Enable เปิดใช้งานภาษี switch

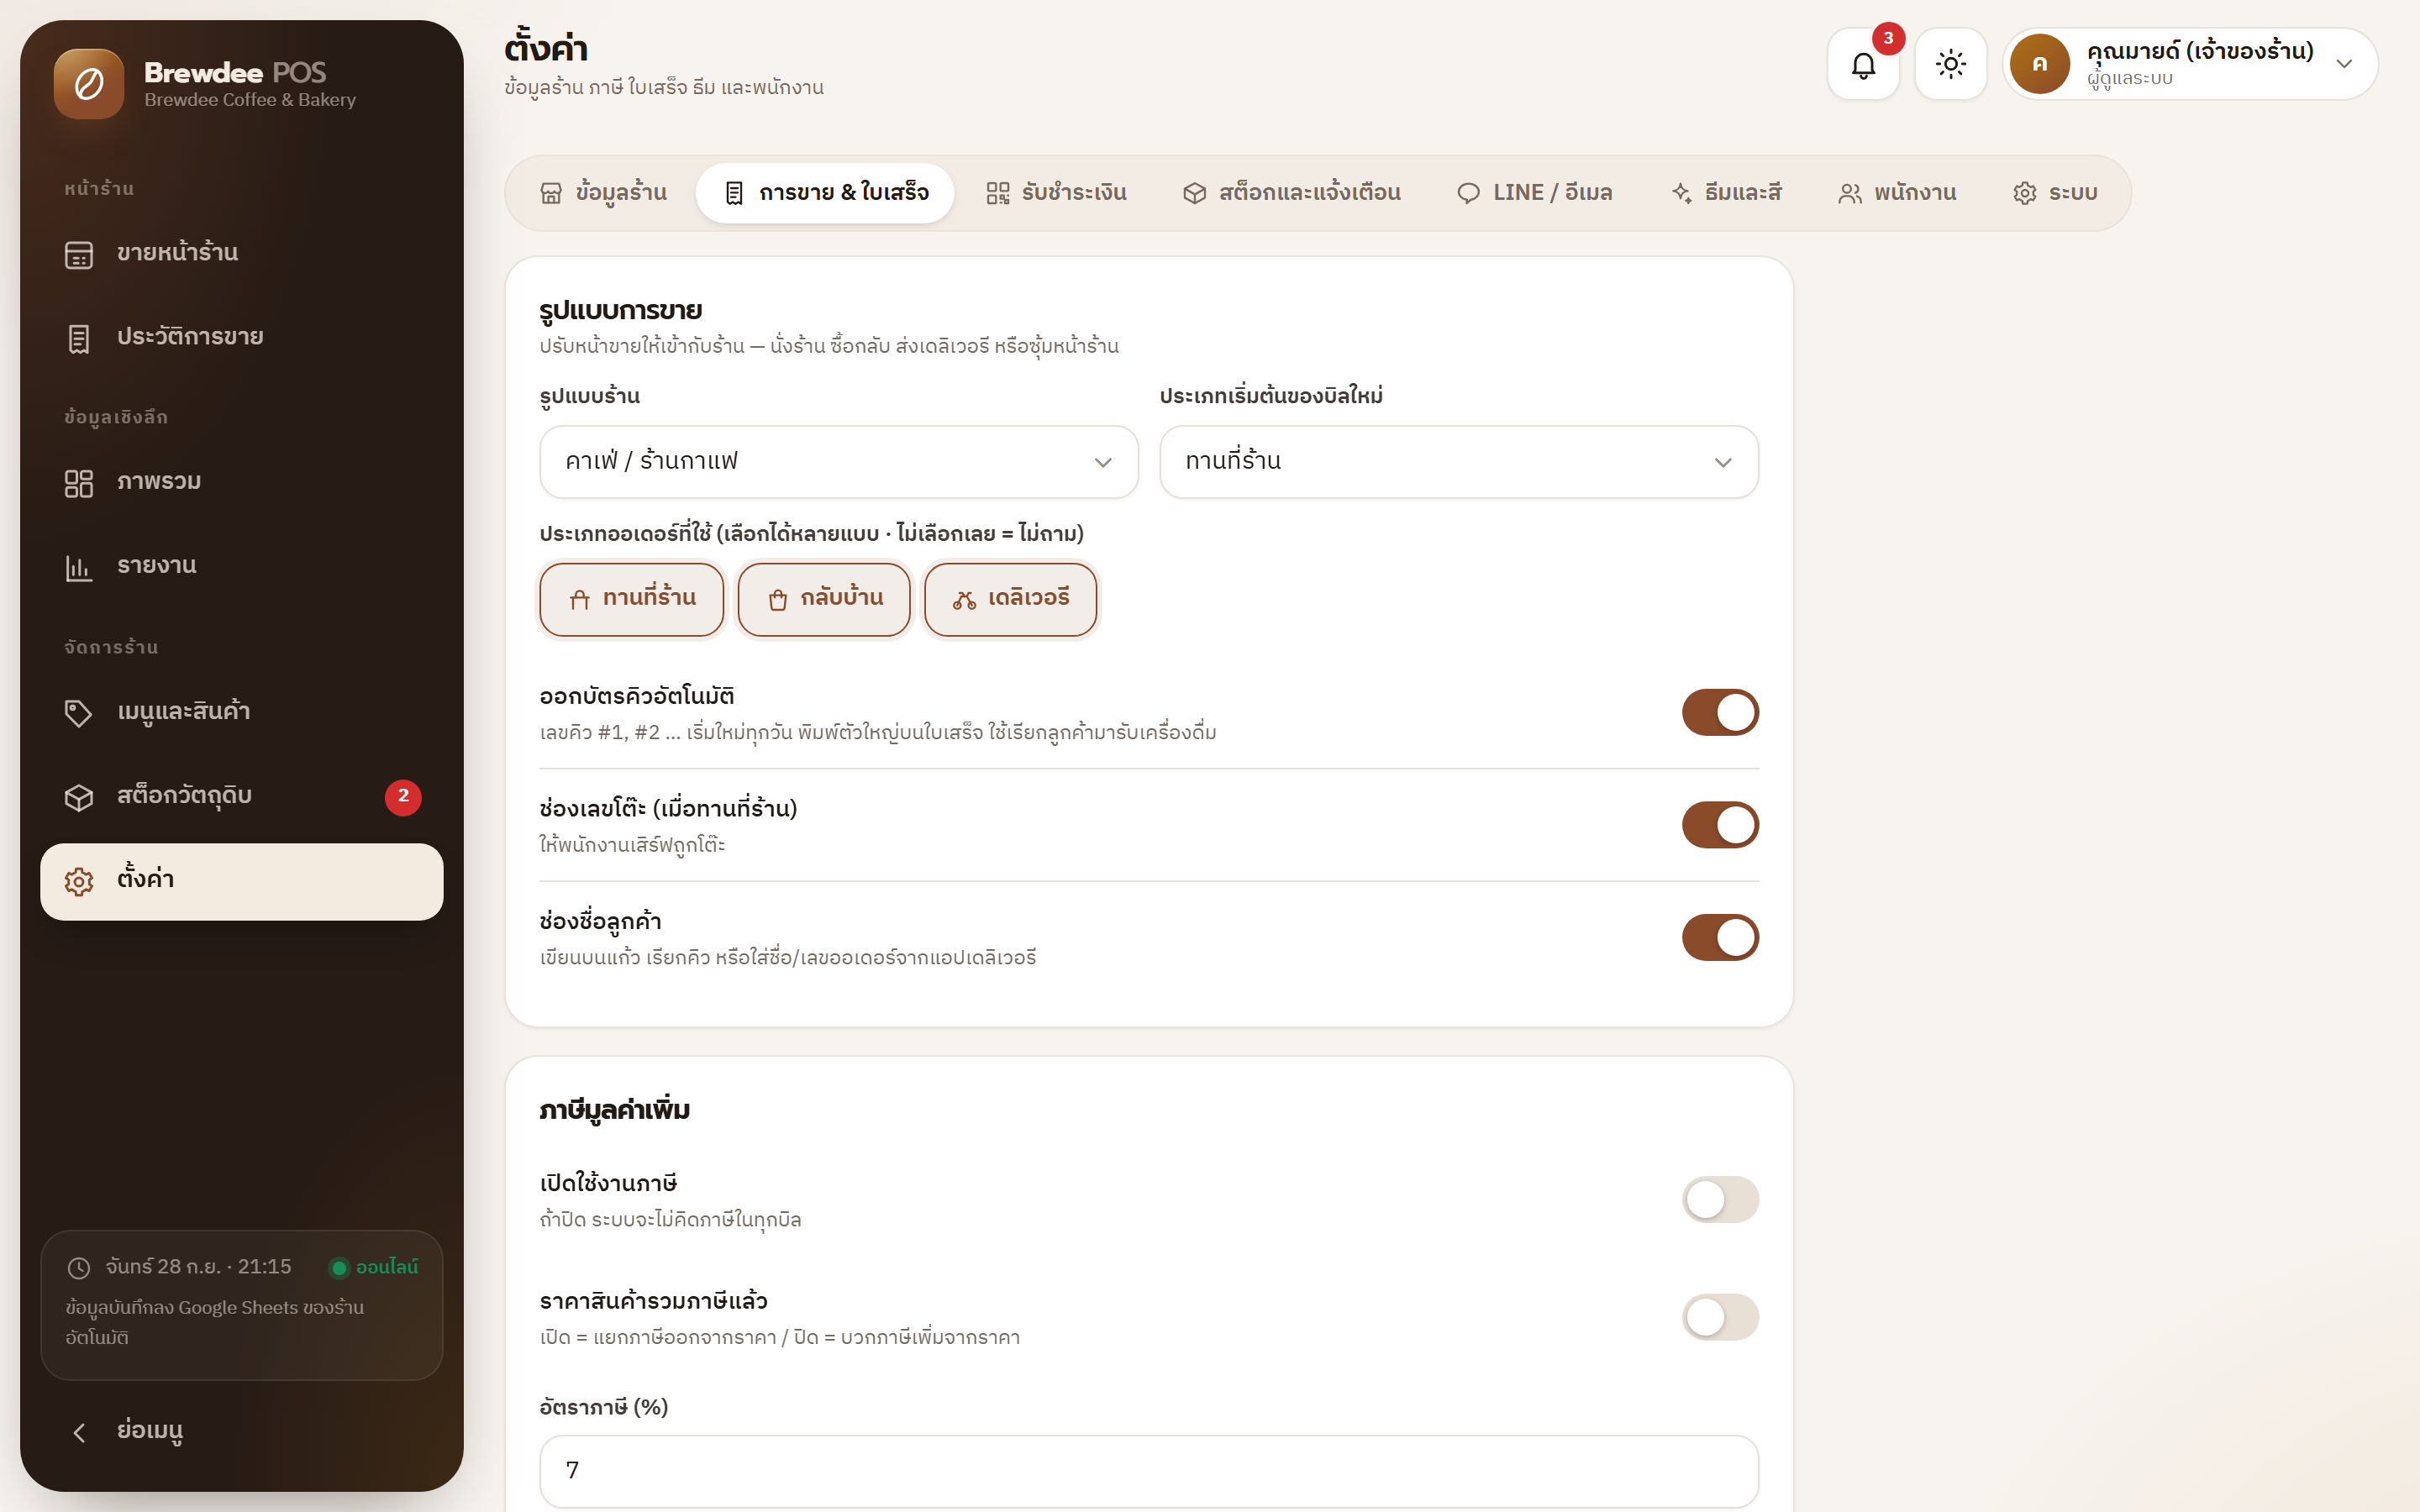tap(1720, 1199)
